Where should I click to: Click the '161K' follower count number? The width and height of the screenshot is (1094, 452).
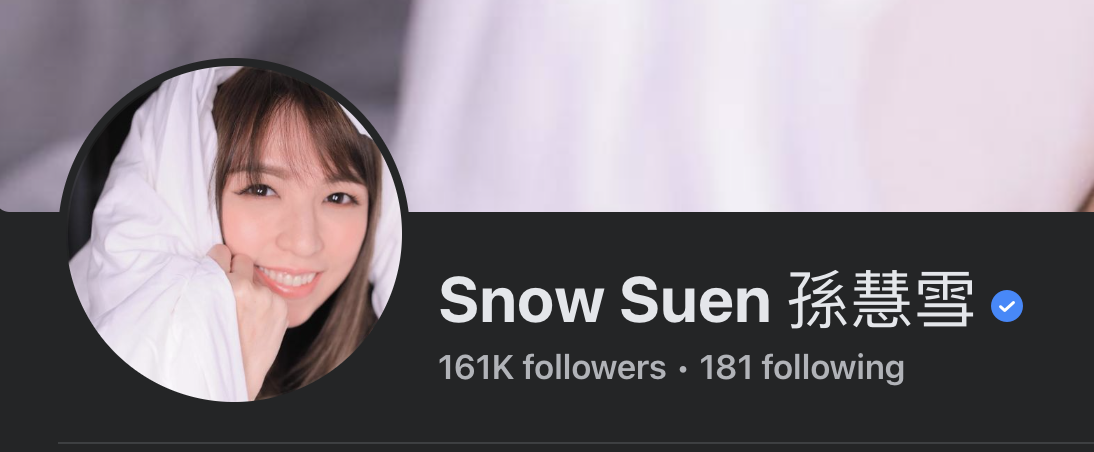(x=476, y=368)
